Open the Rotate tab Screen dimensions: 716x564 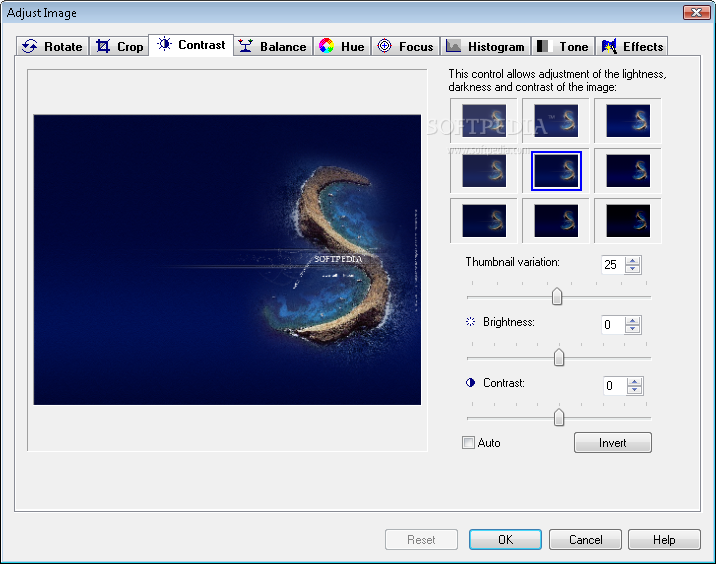53,47
